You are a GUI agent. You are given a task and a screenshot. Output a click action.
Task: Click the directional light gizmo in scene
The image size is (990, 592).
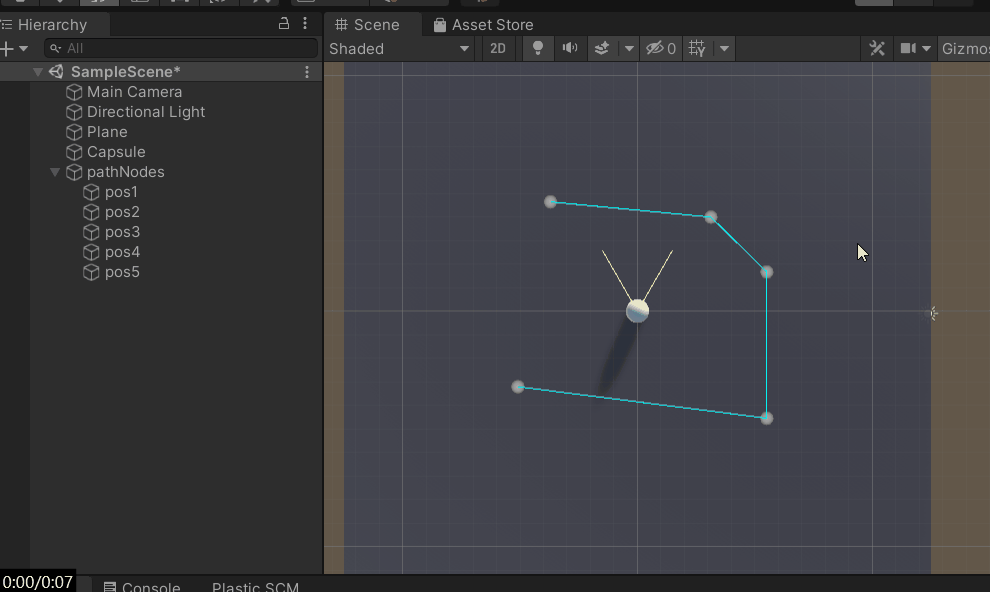(933, 313)
